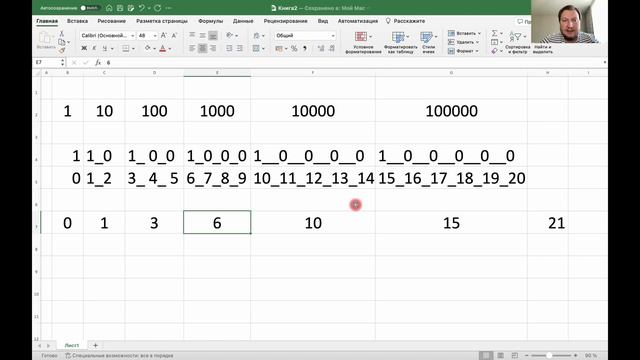Toggle Underline (Ч) formatting
This screenshot has height=360, width=640.
click(104, 49)
